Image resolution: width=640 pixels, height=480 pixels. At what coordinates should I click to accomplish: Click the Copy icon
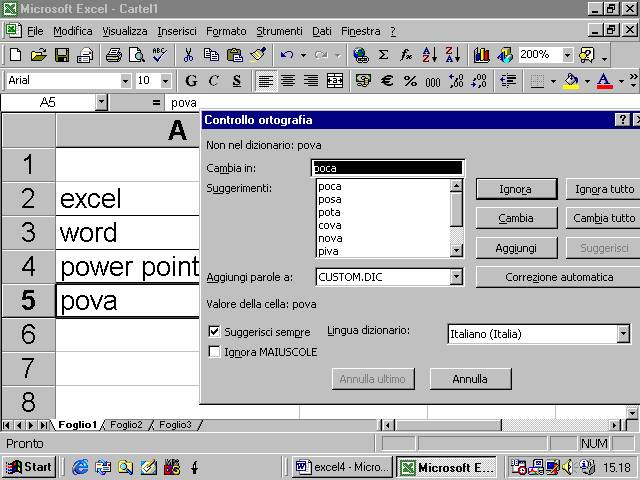[x=211, y=55]
